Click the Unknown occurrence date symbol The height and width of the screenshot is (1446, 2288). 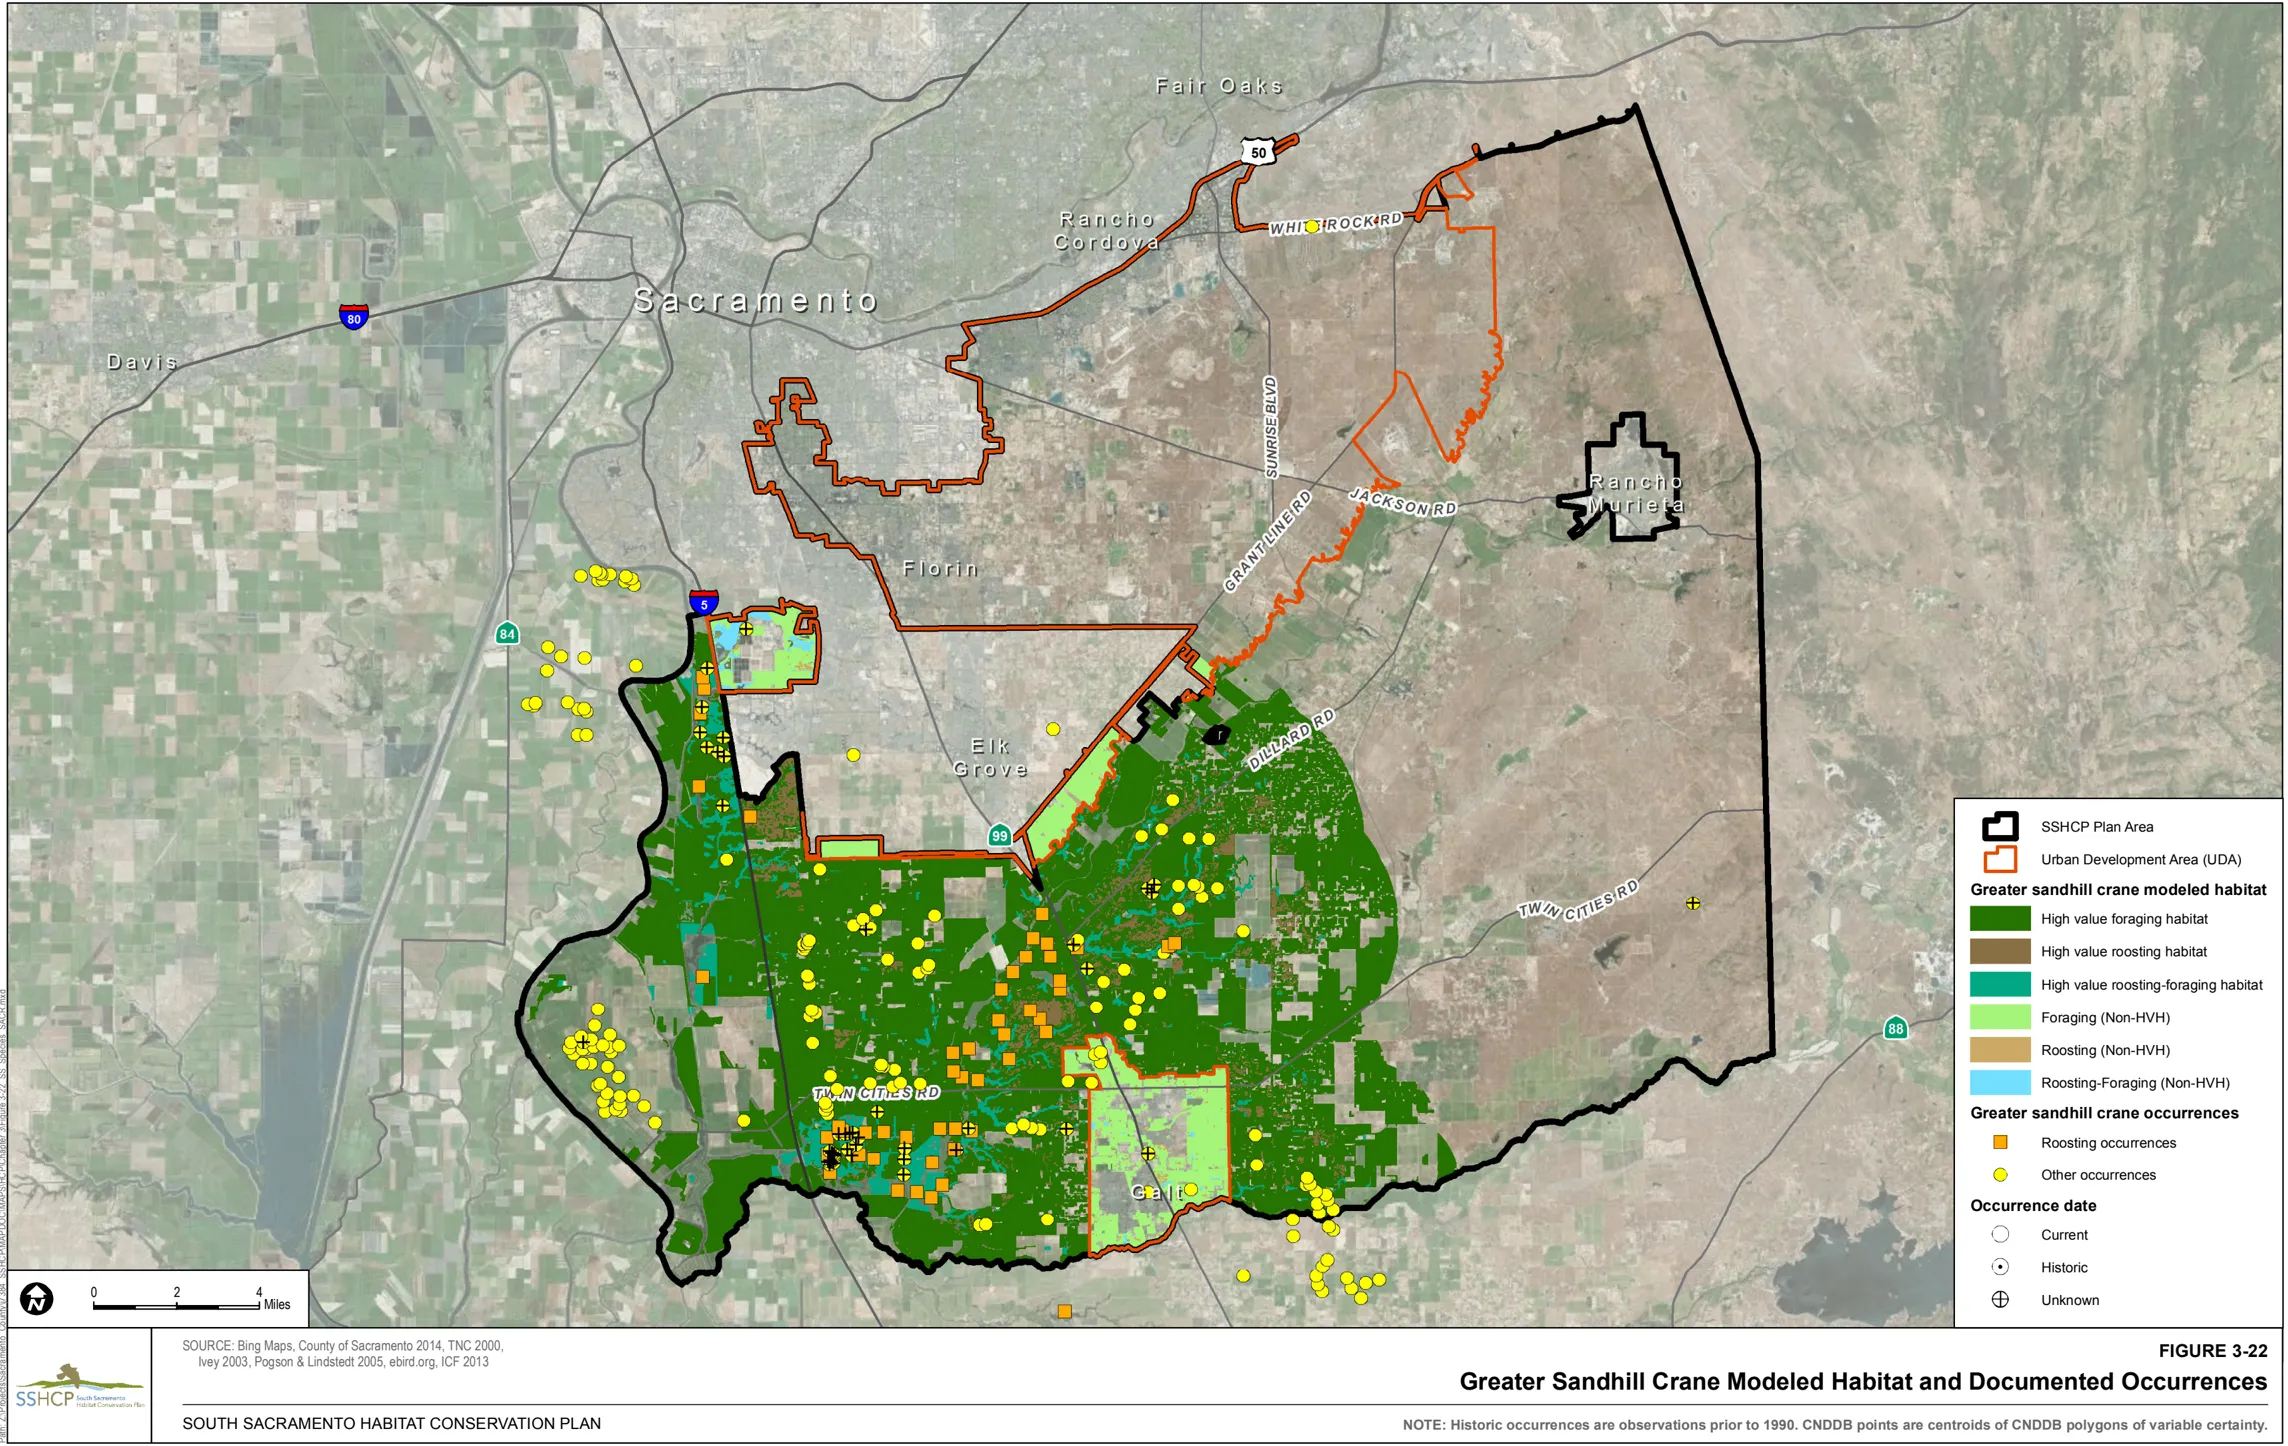2000,1300
